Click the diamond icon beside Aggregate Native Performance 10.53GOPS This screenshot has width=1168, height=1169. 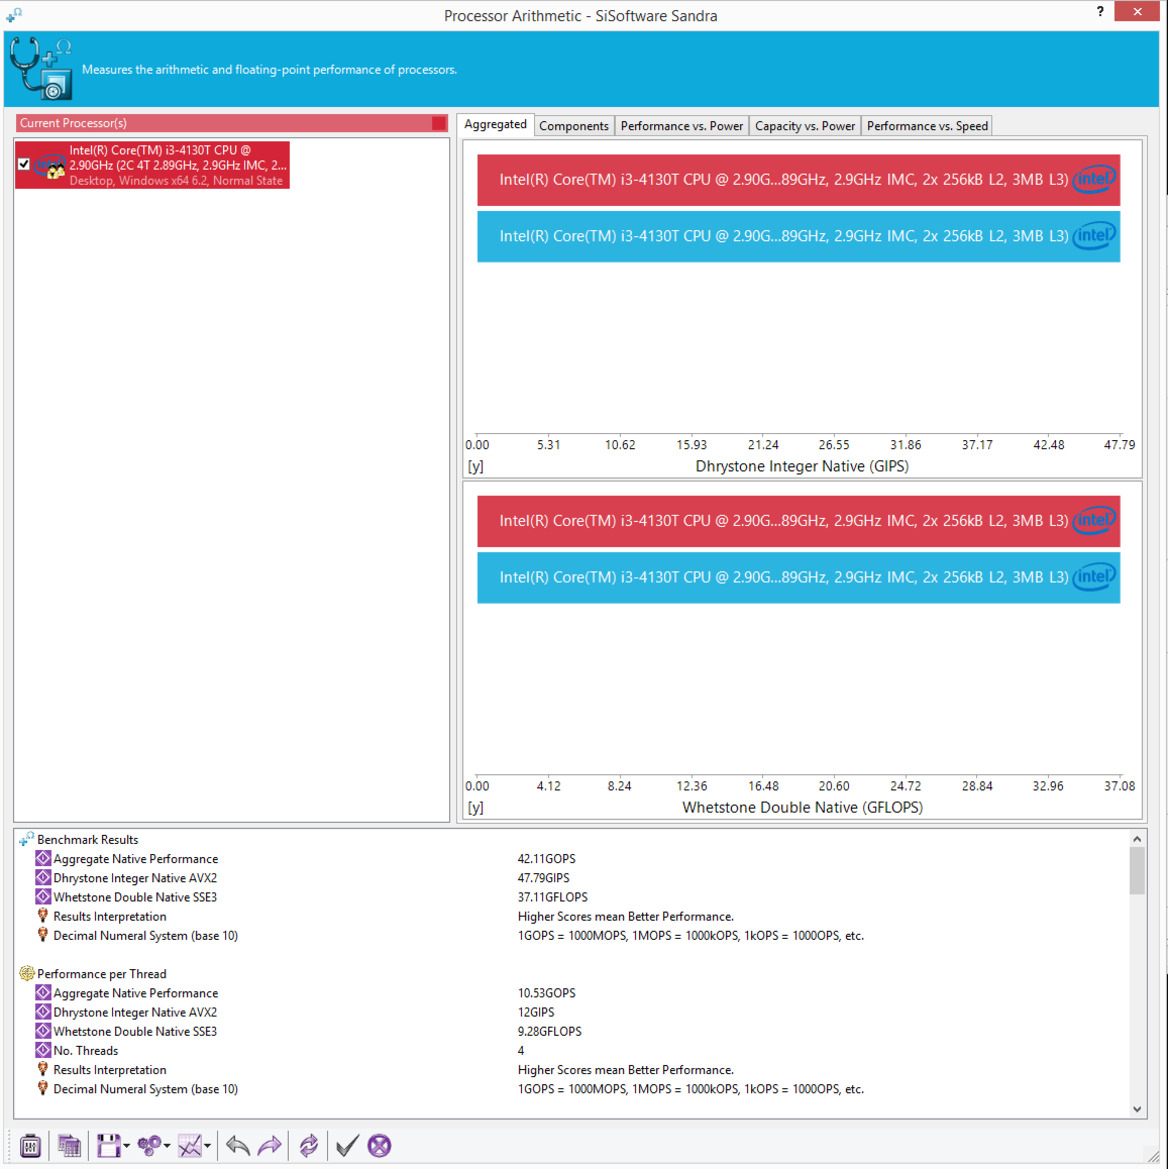[x=43, y=993]
